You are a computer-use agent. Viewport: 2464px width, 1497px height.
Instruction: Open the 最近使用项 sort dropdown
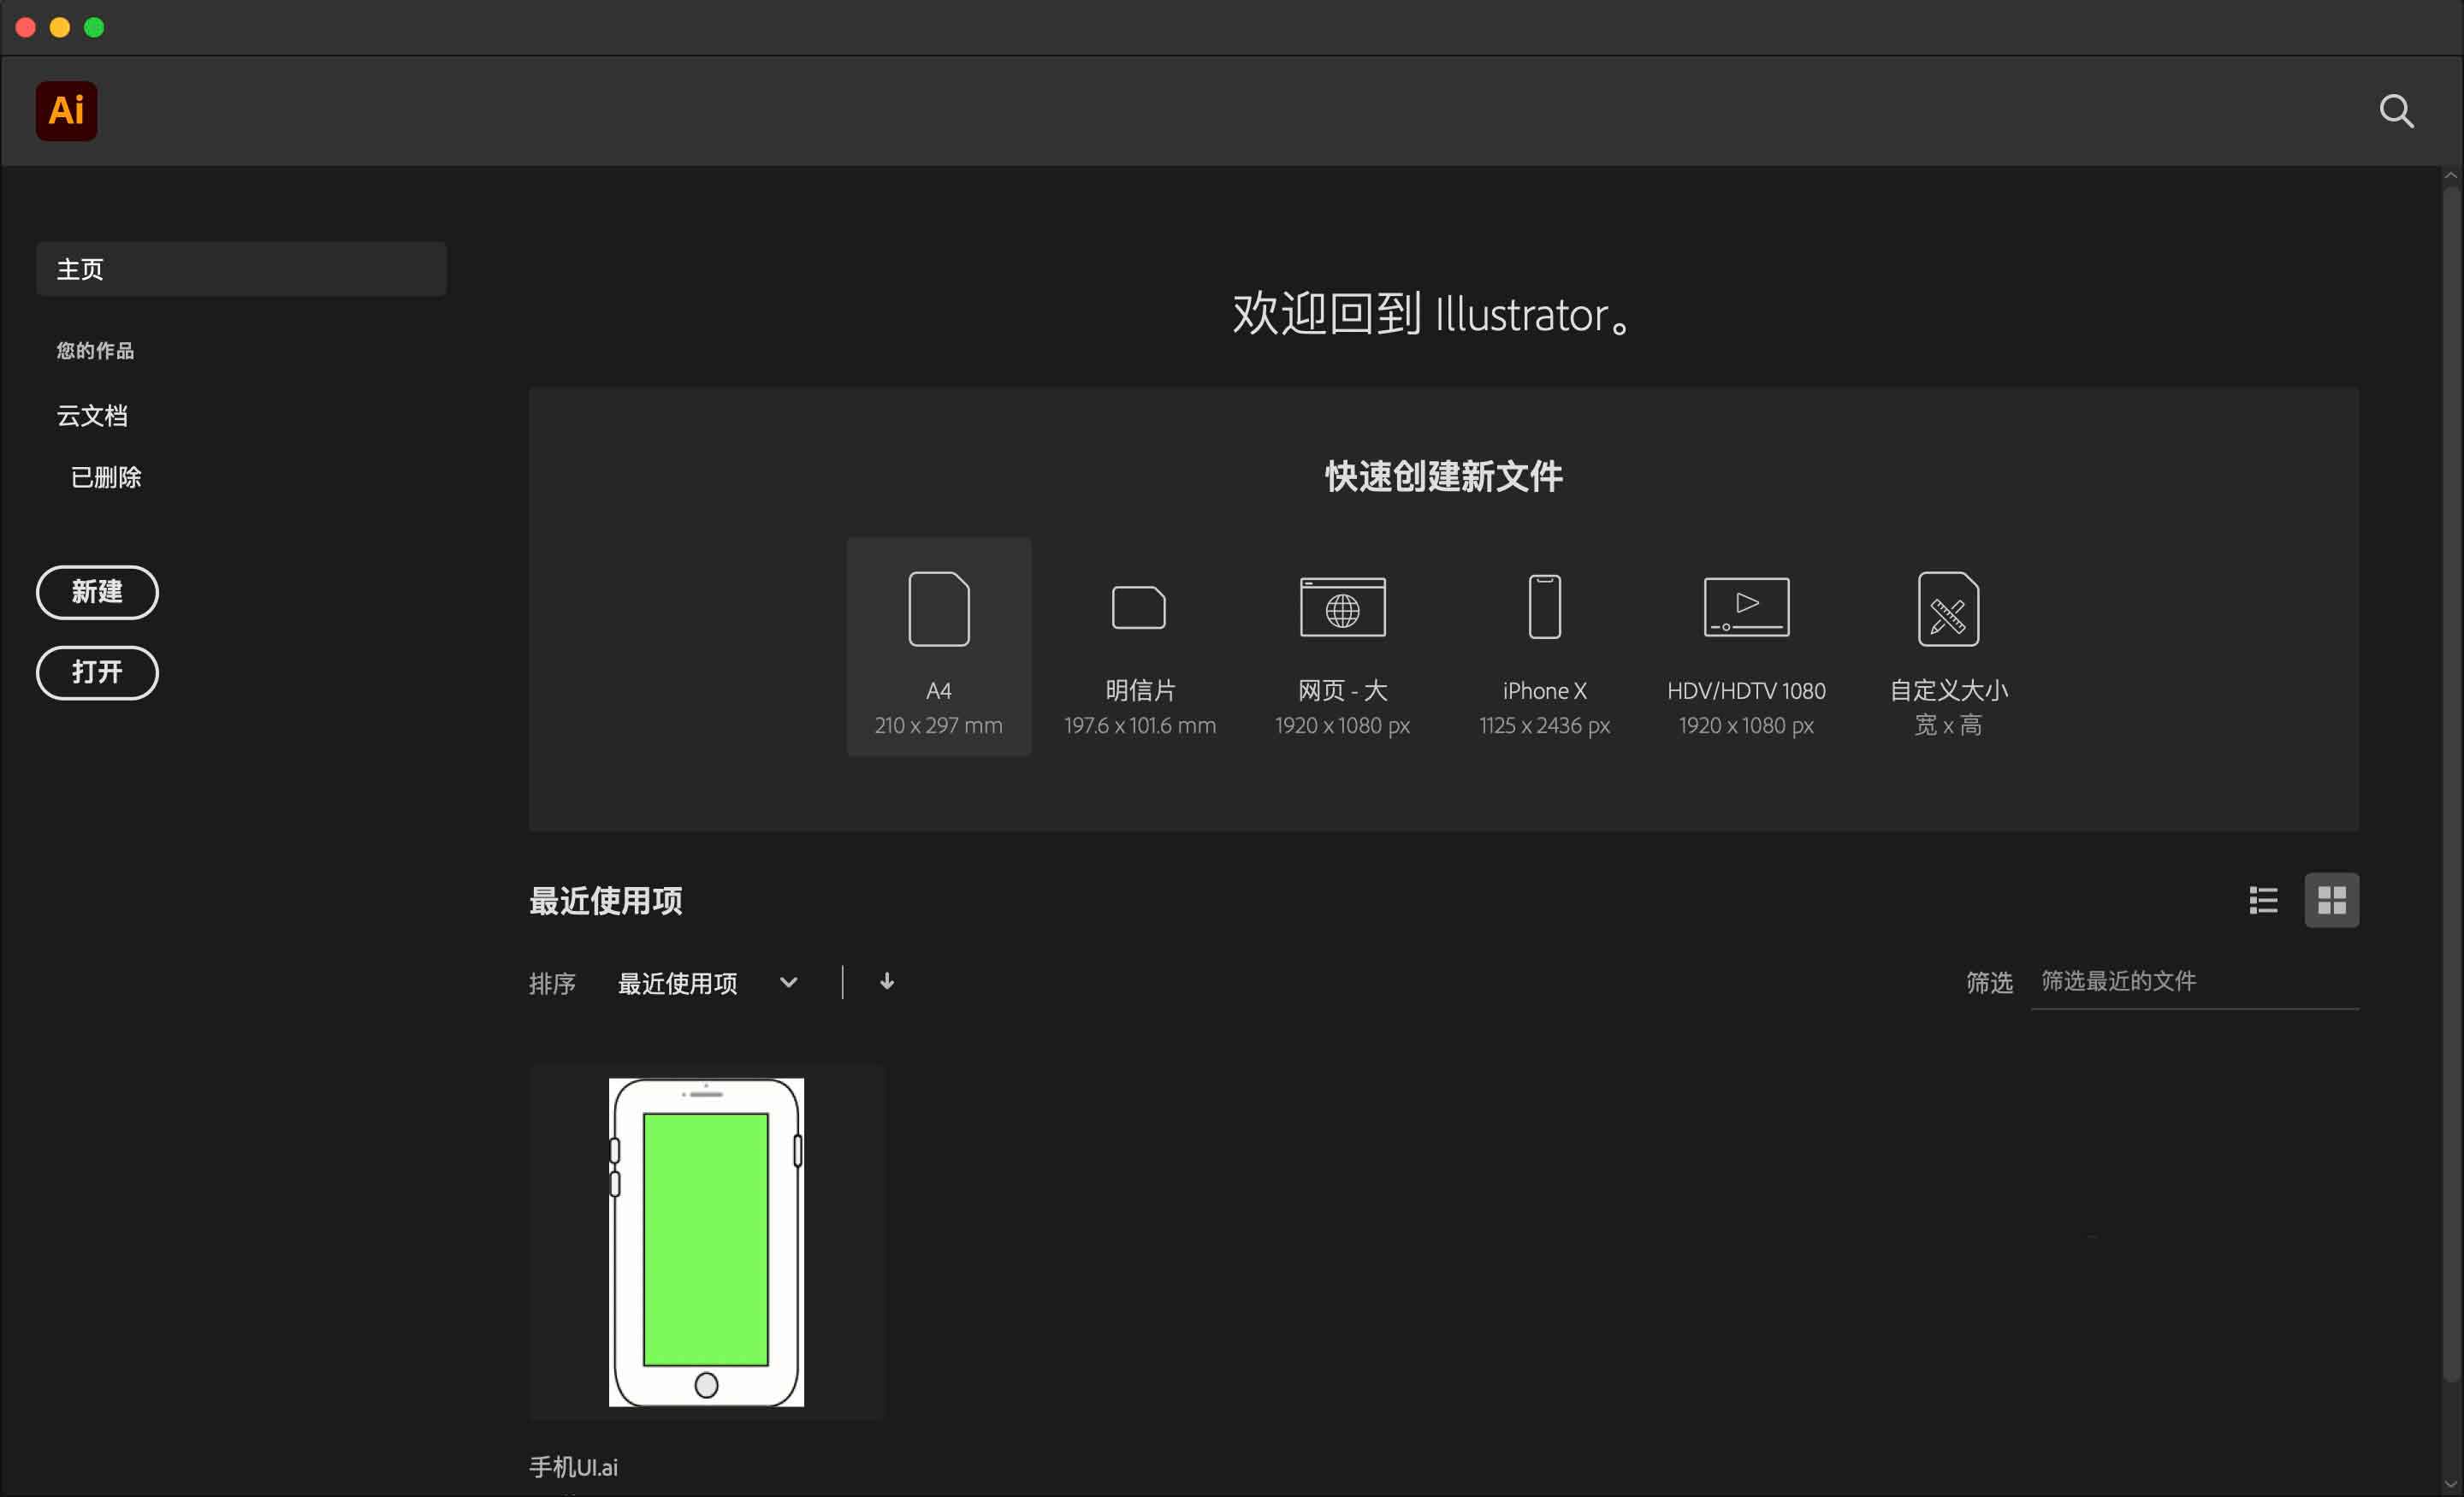(708, 983)
